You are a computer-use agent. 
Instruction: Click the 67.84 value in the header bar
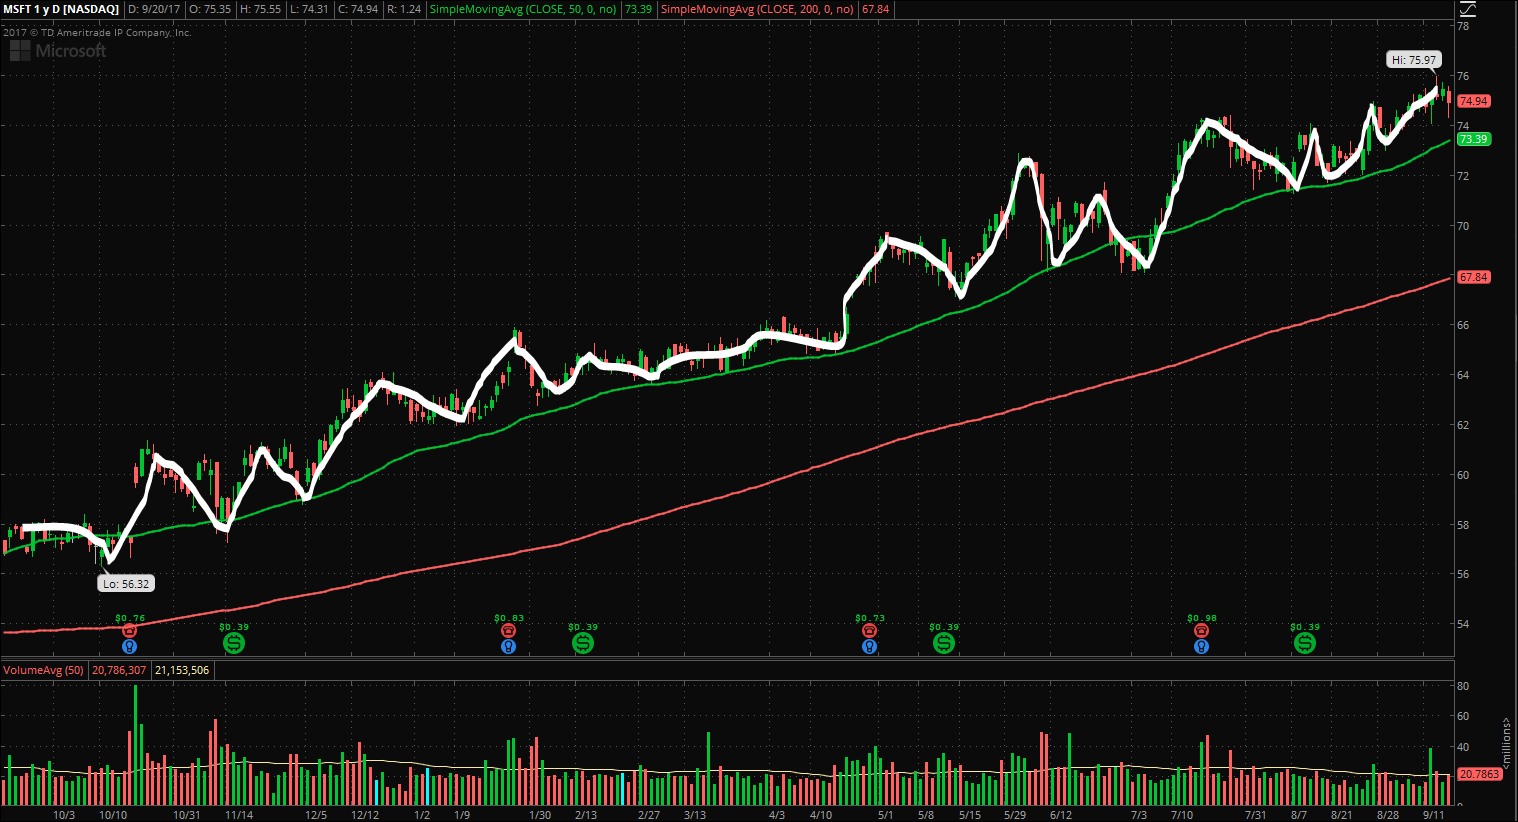click(x=875, y=9)
